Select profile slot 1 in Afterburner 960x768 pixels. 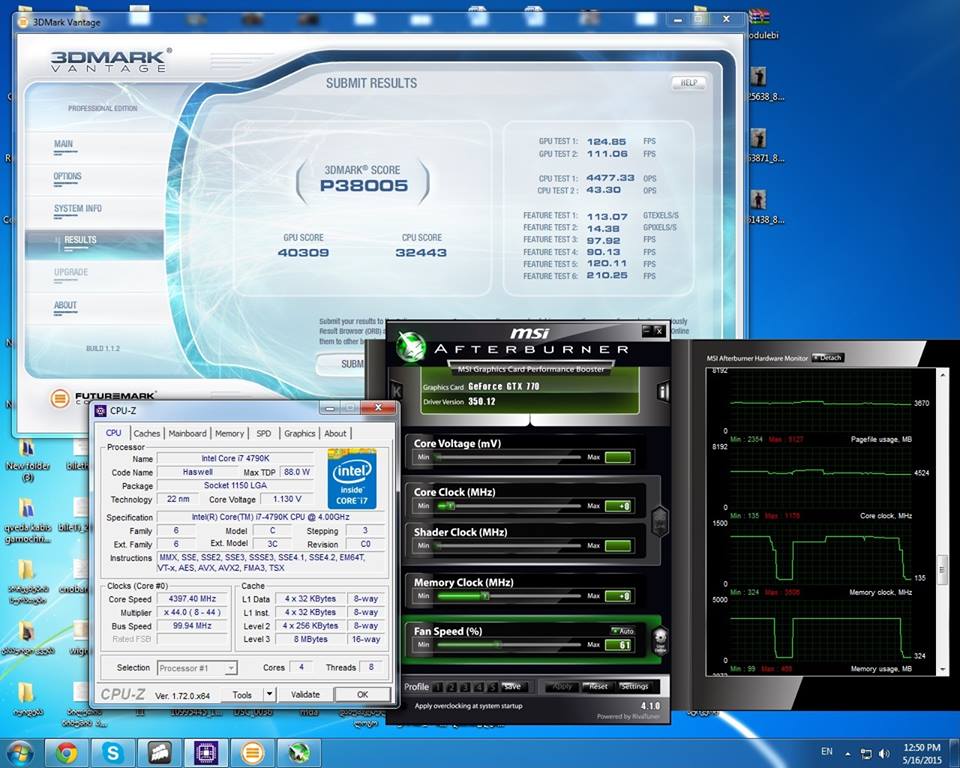439,687
